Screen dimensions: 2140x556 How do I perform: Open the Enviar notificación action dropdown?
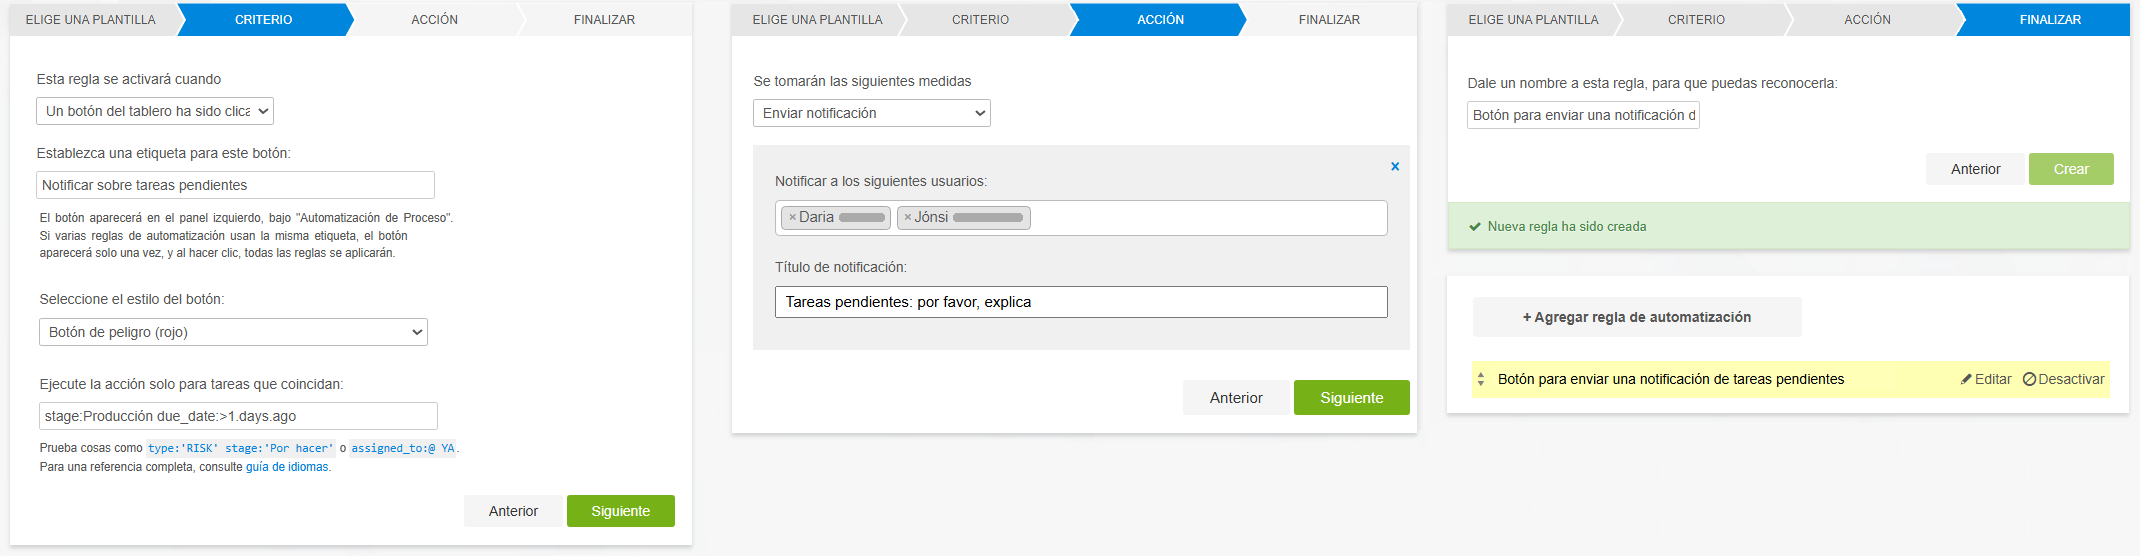[871, 113]
